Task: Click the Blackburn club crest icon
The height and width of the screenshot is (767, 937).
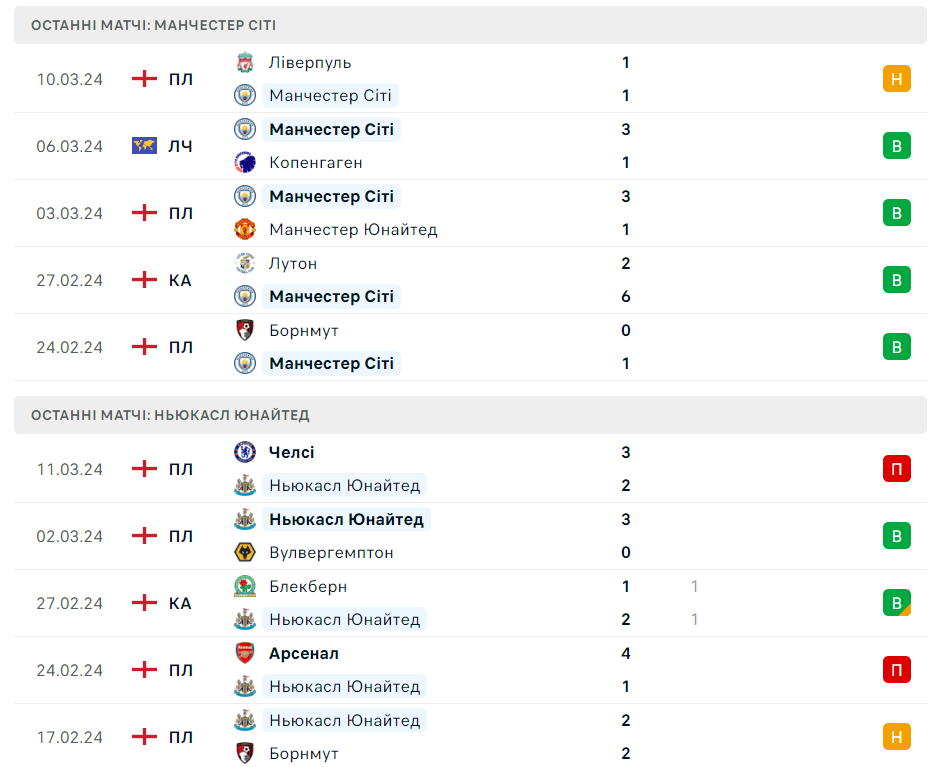Action: pyautogui.click(x=245, y=586)
